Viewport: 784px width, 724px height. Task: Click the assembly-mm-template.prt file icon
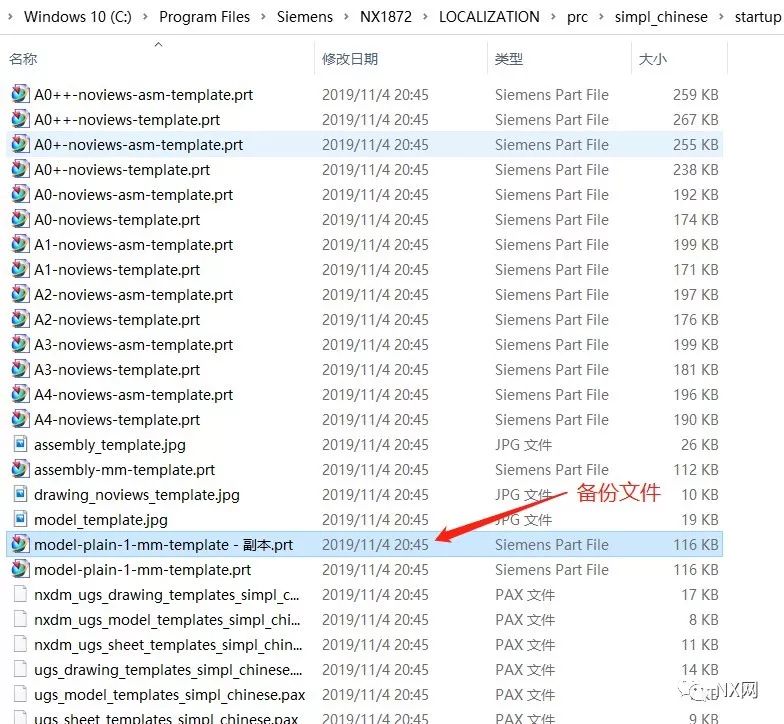pyautogui.click(x=20, y=469)
